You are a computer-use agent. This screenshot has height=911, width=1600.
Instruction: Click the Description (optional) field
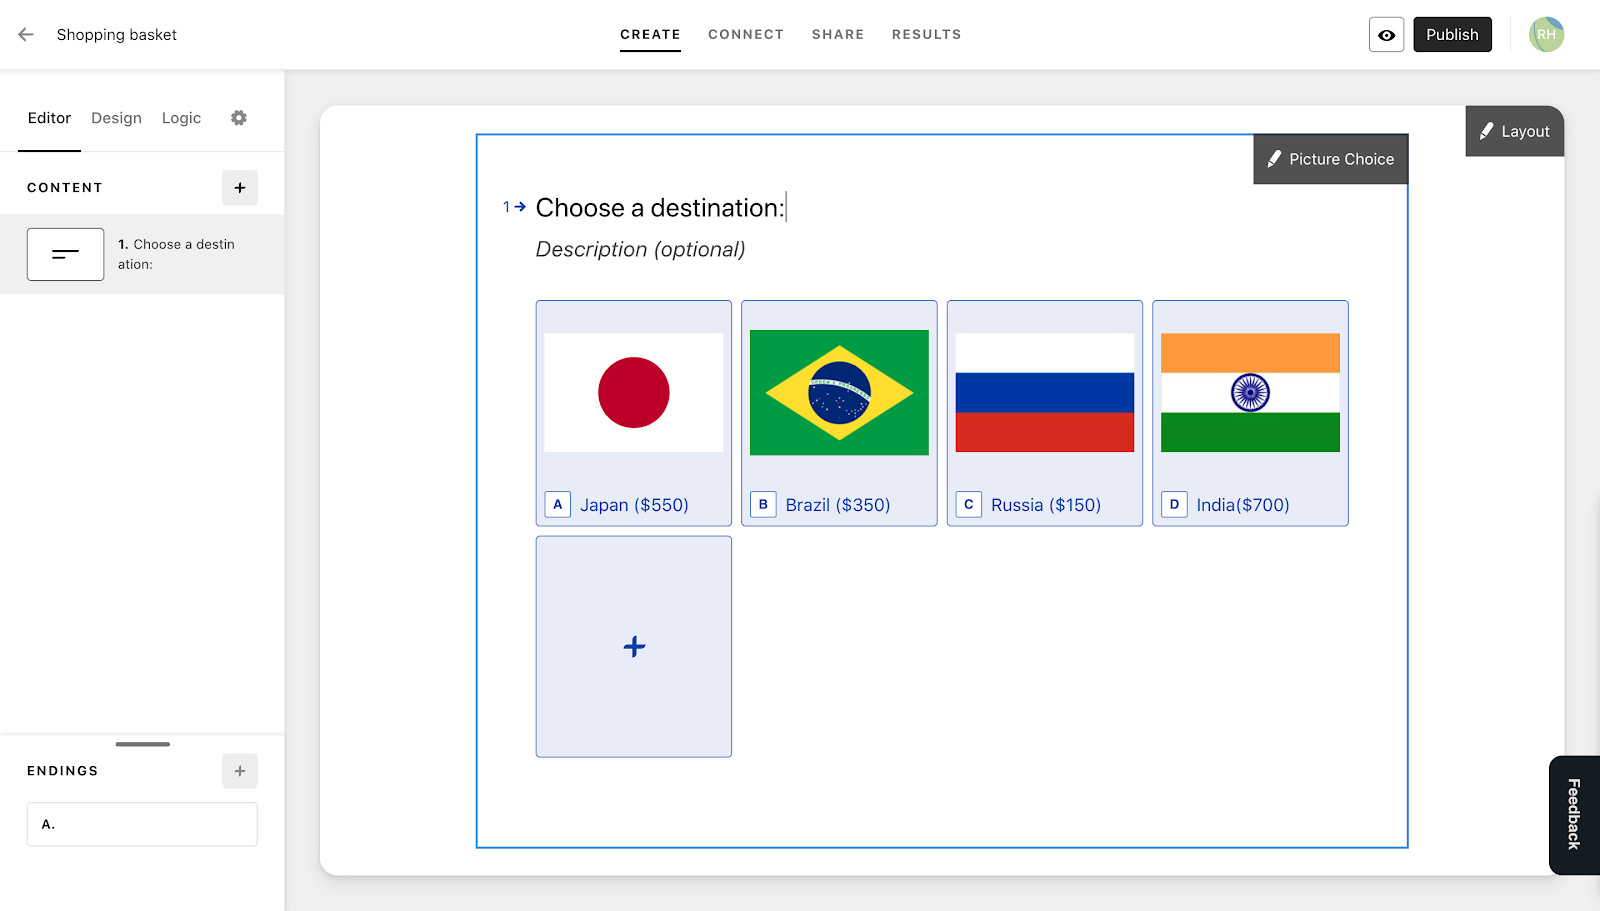pos(641,249)
